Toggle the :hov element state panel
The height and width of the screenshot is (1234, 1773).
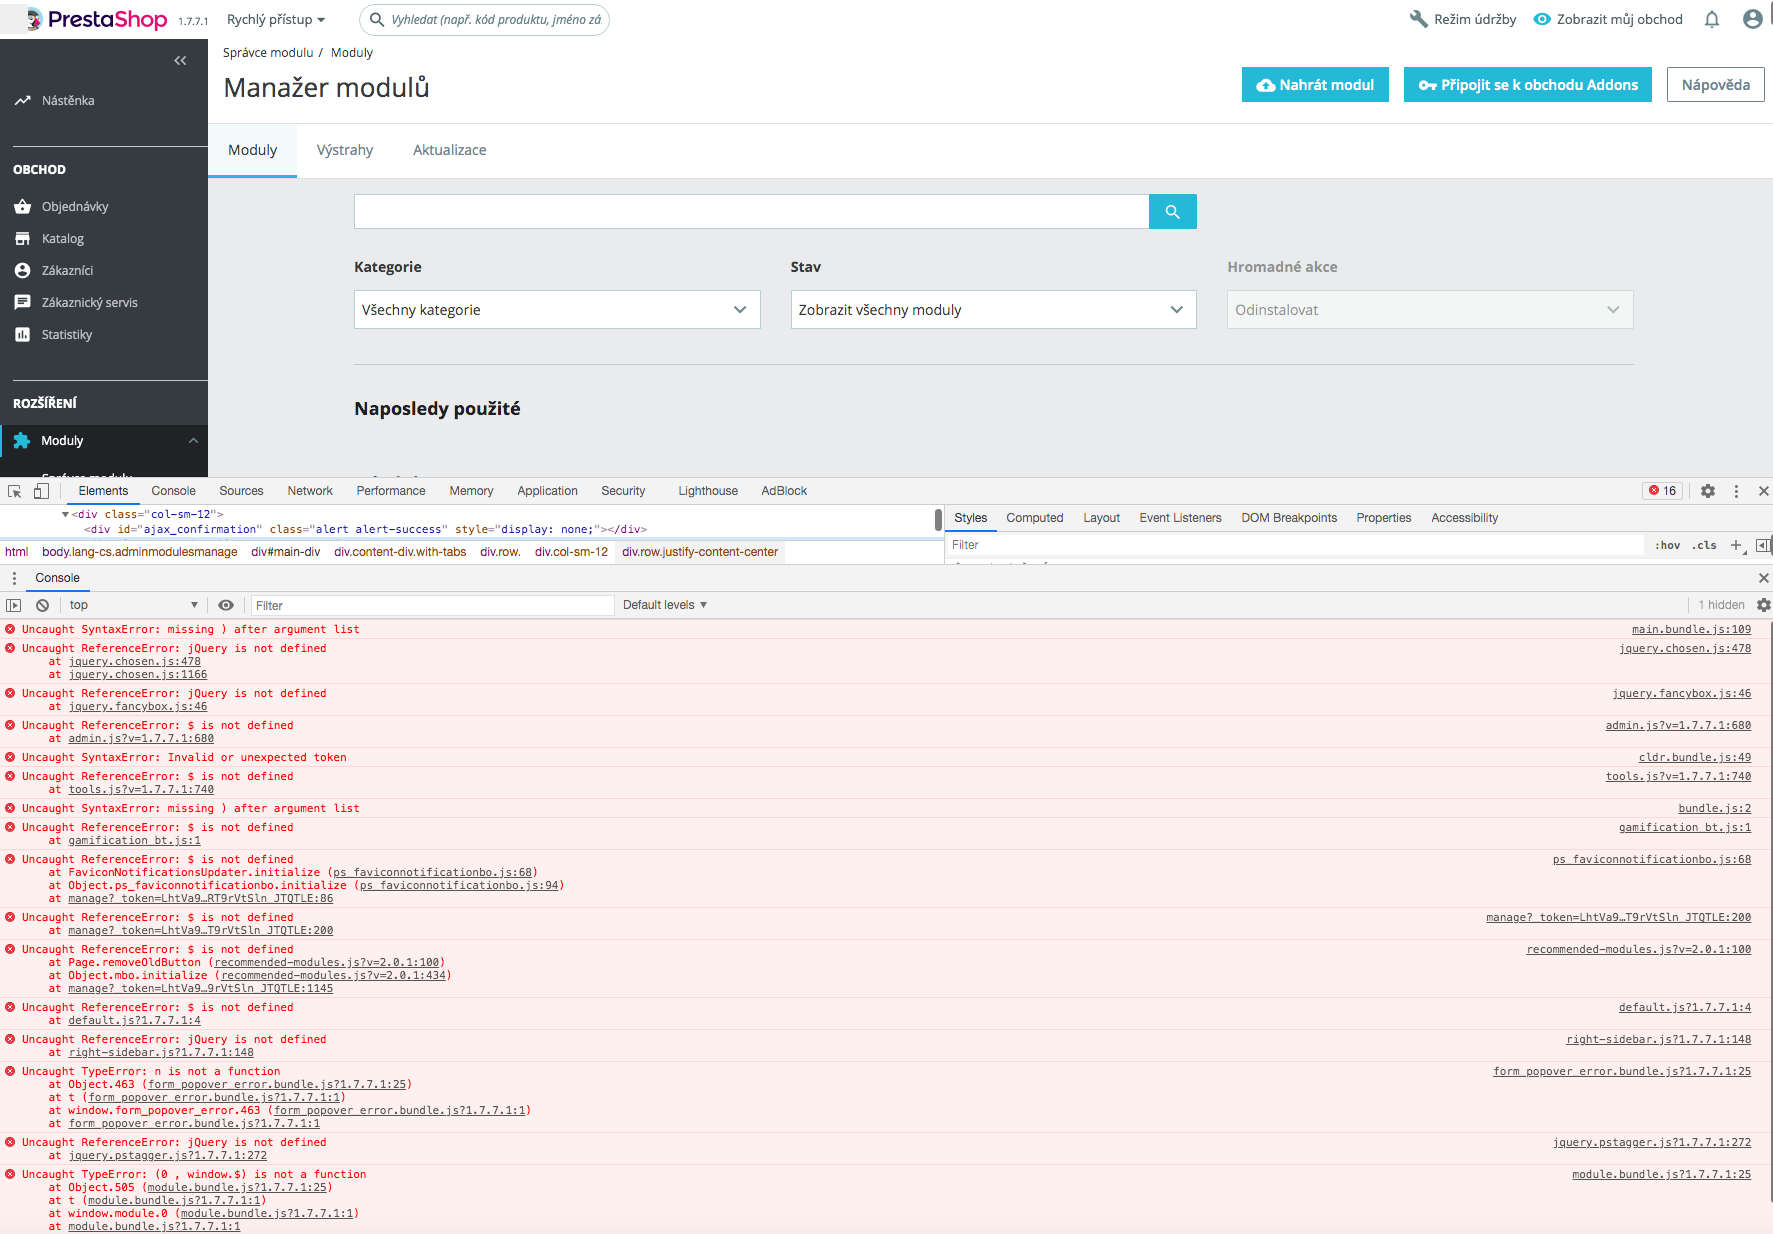1667,545
